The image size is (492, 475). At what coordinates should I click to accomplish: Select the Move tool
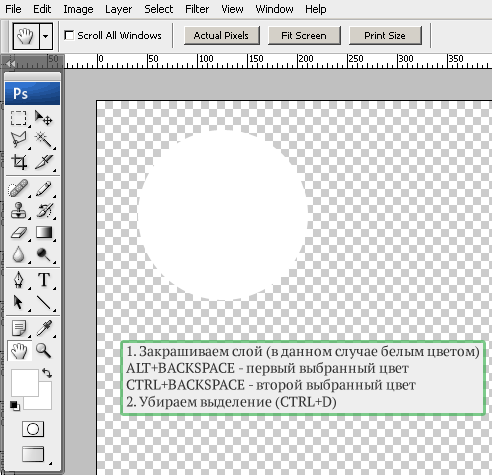pos(44,118)
